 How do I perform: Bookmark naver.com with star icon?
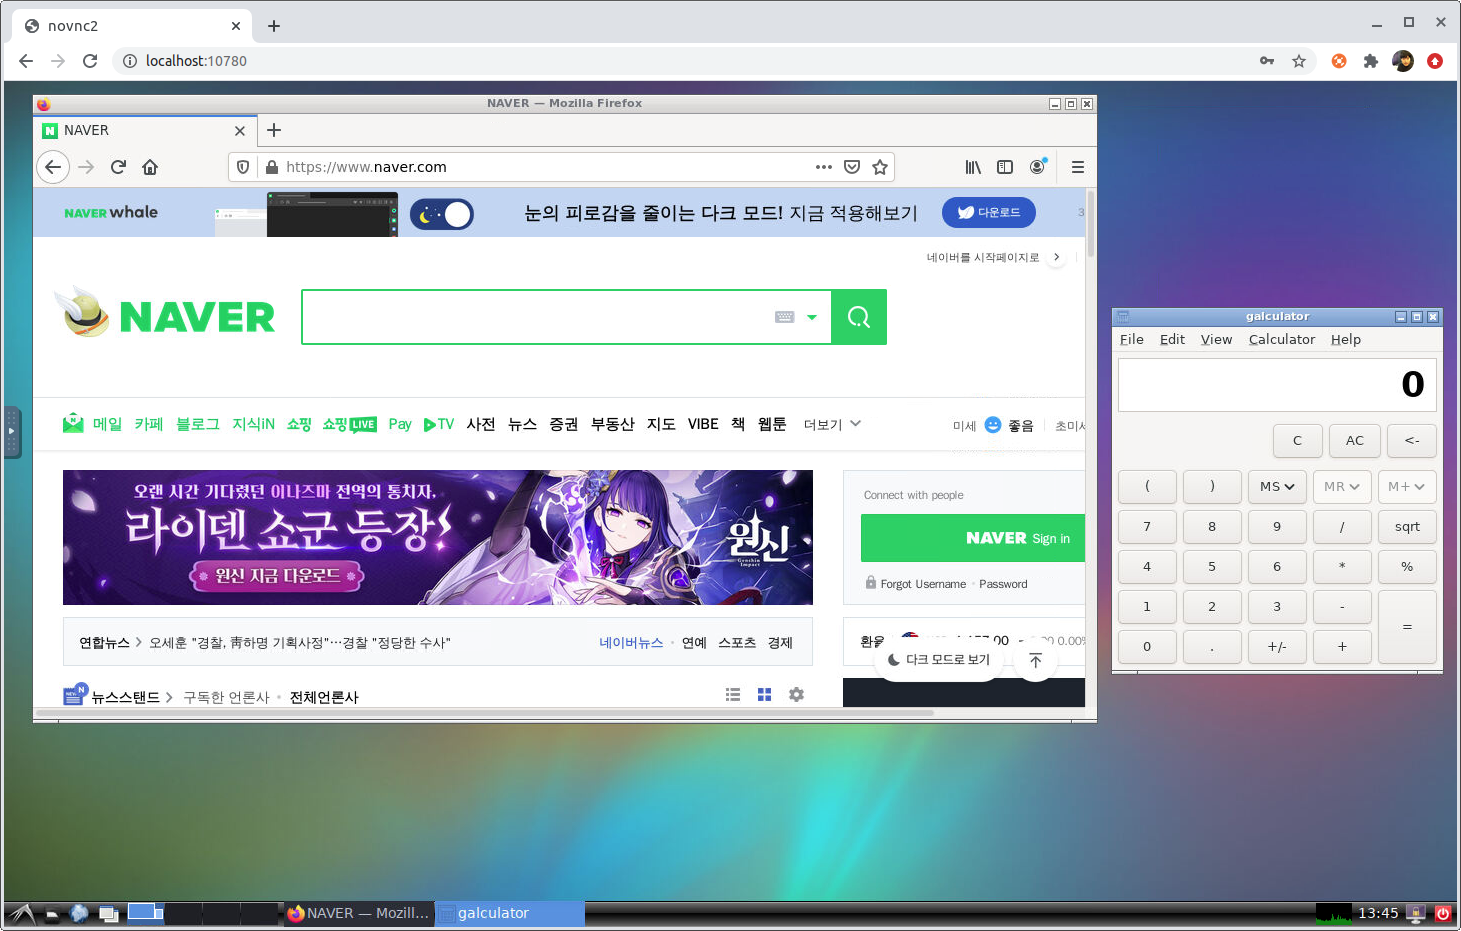[x=880, y=167]
